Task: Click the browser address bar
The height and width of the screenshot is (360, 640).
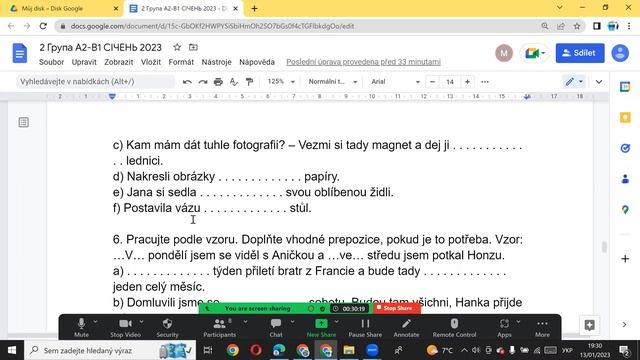Action: click(302, 26)
